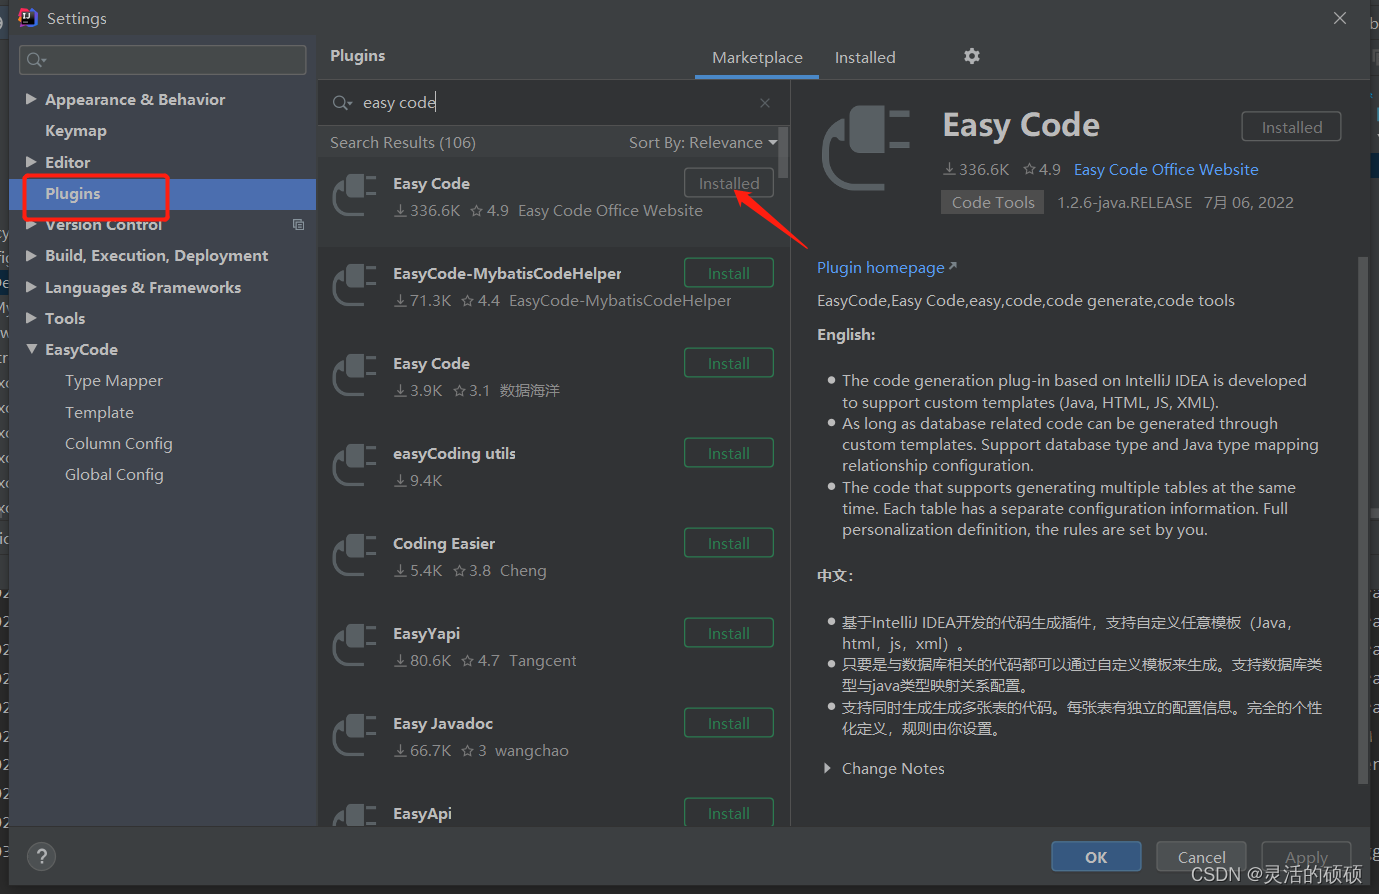The width and height of the screenshot is (1379, 894).
Task: Install the easyCoding utils plugin
Action: 728,452
